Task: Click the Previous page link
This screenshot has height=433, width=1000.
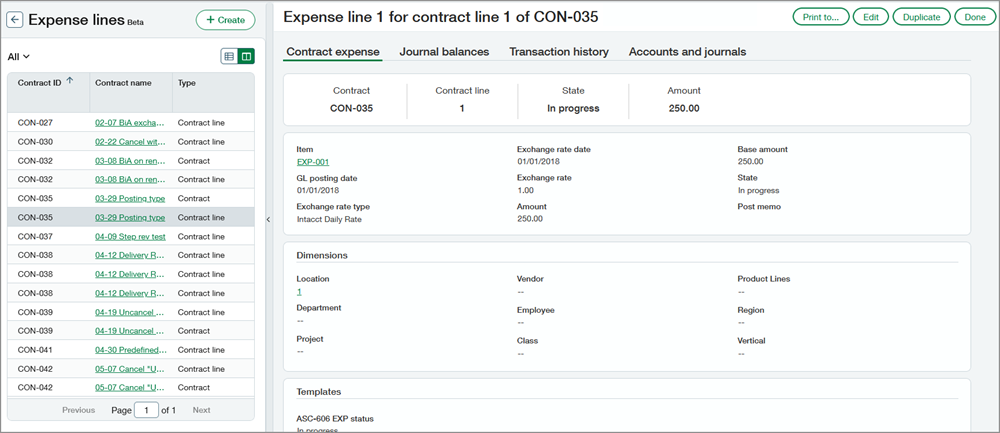Action: [78, 410]
